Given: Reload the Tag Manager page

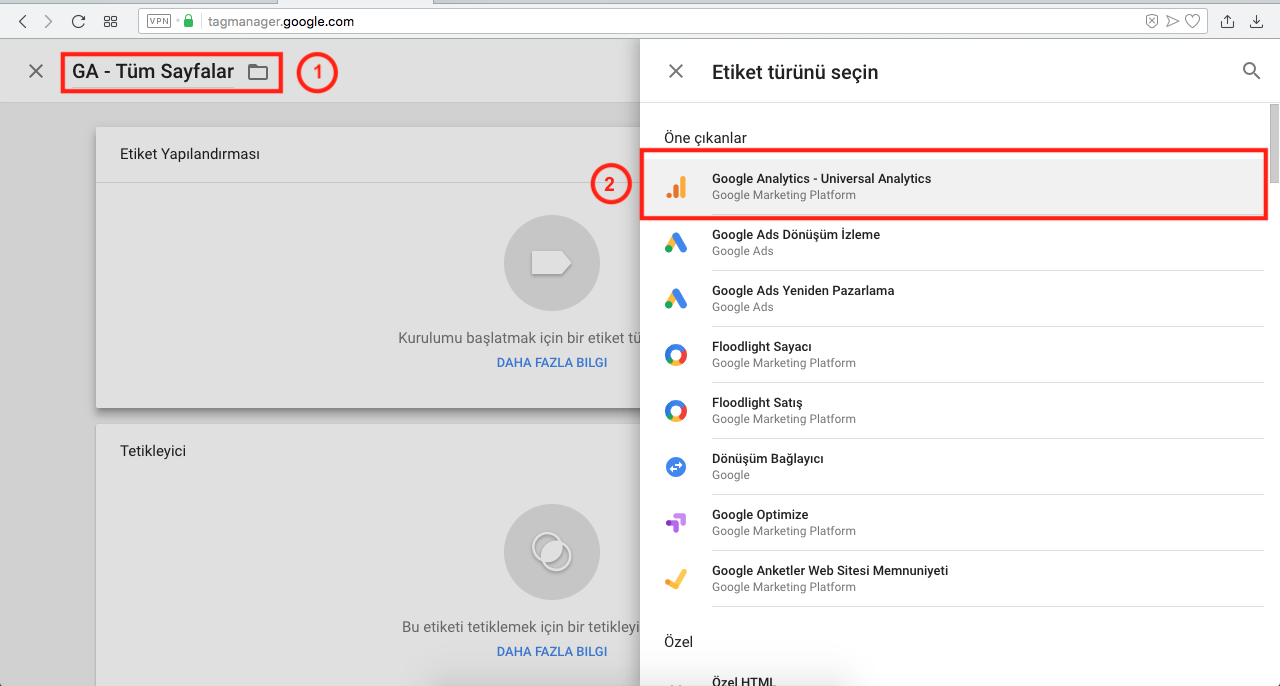Looking at the screenshot, I should (x=78, y=21).
